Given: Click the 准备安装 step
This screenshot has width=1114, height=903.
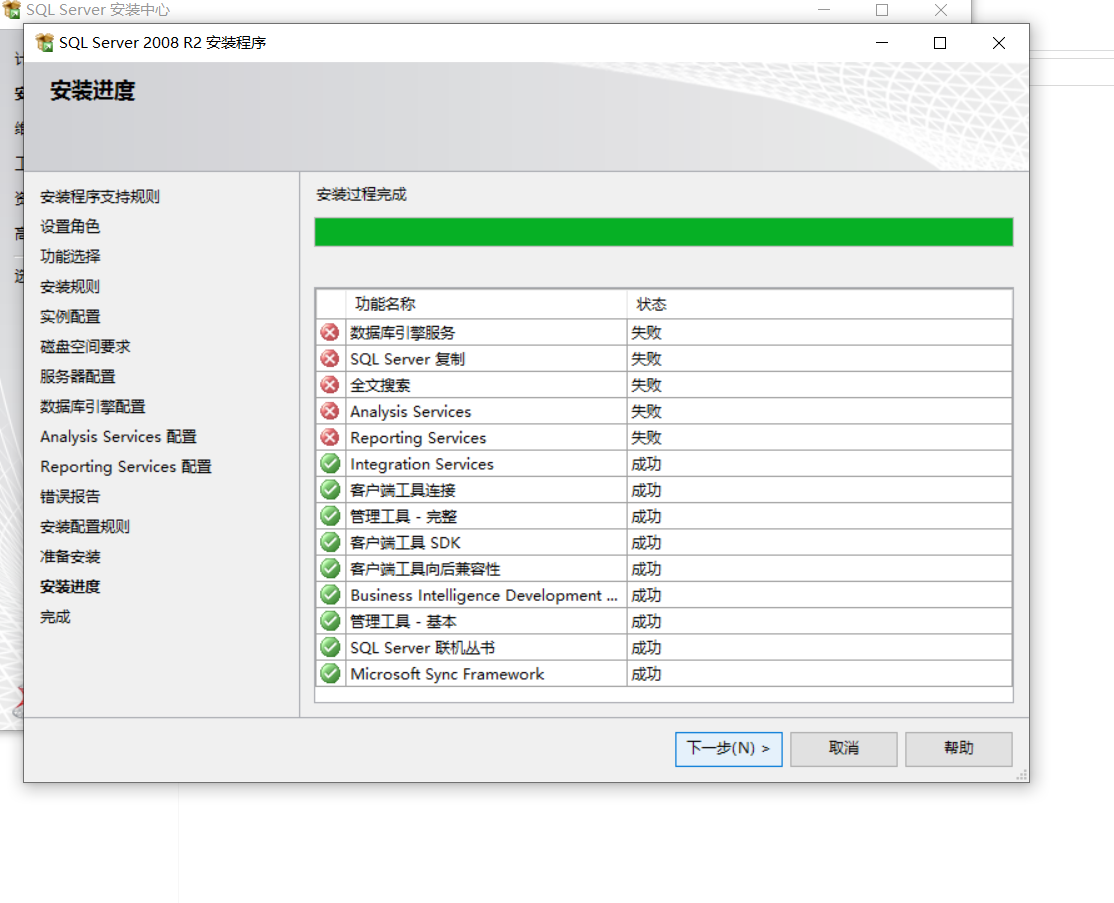Looking at the screenshot, I should pyautogui.click(x=70, y=556).
